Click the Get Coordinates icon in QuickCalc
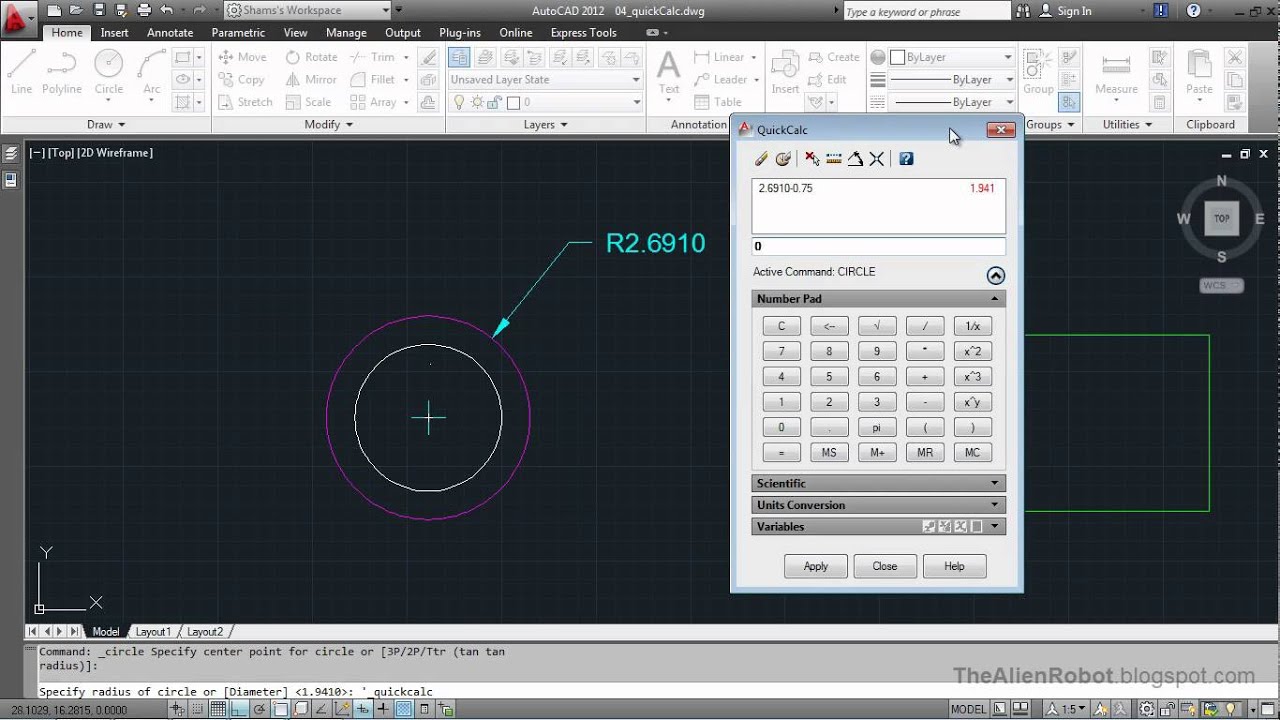 pyautogui.click(x=812, y=159)
